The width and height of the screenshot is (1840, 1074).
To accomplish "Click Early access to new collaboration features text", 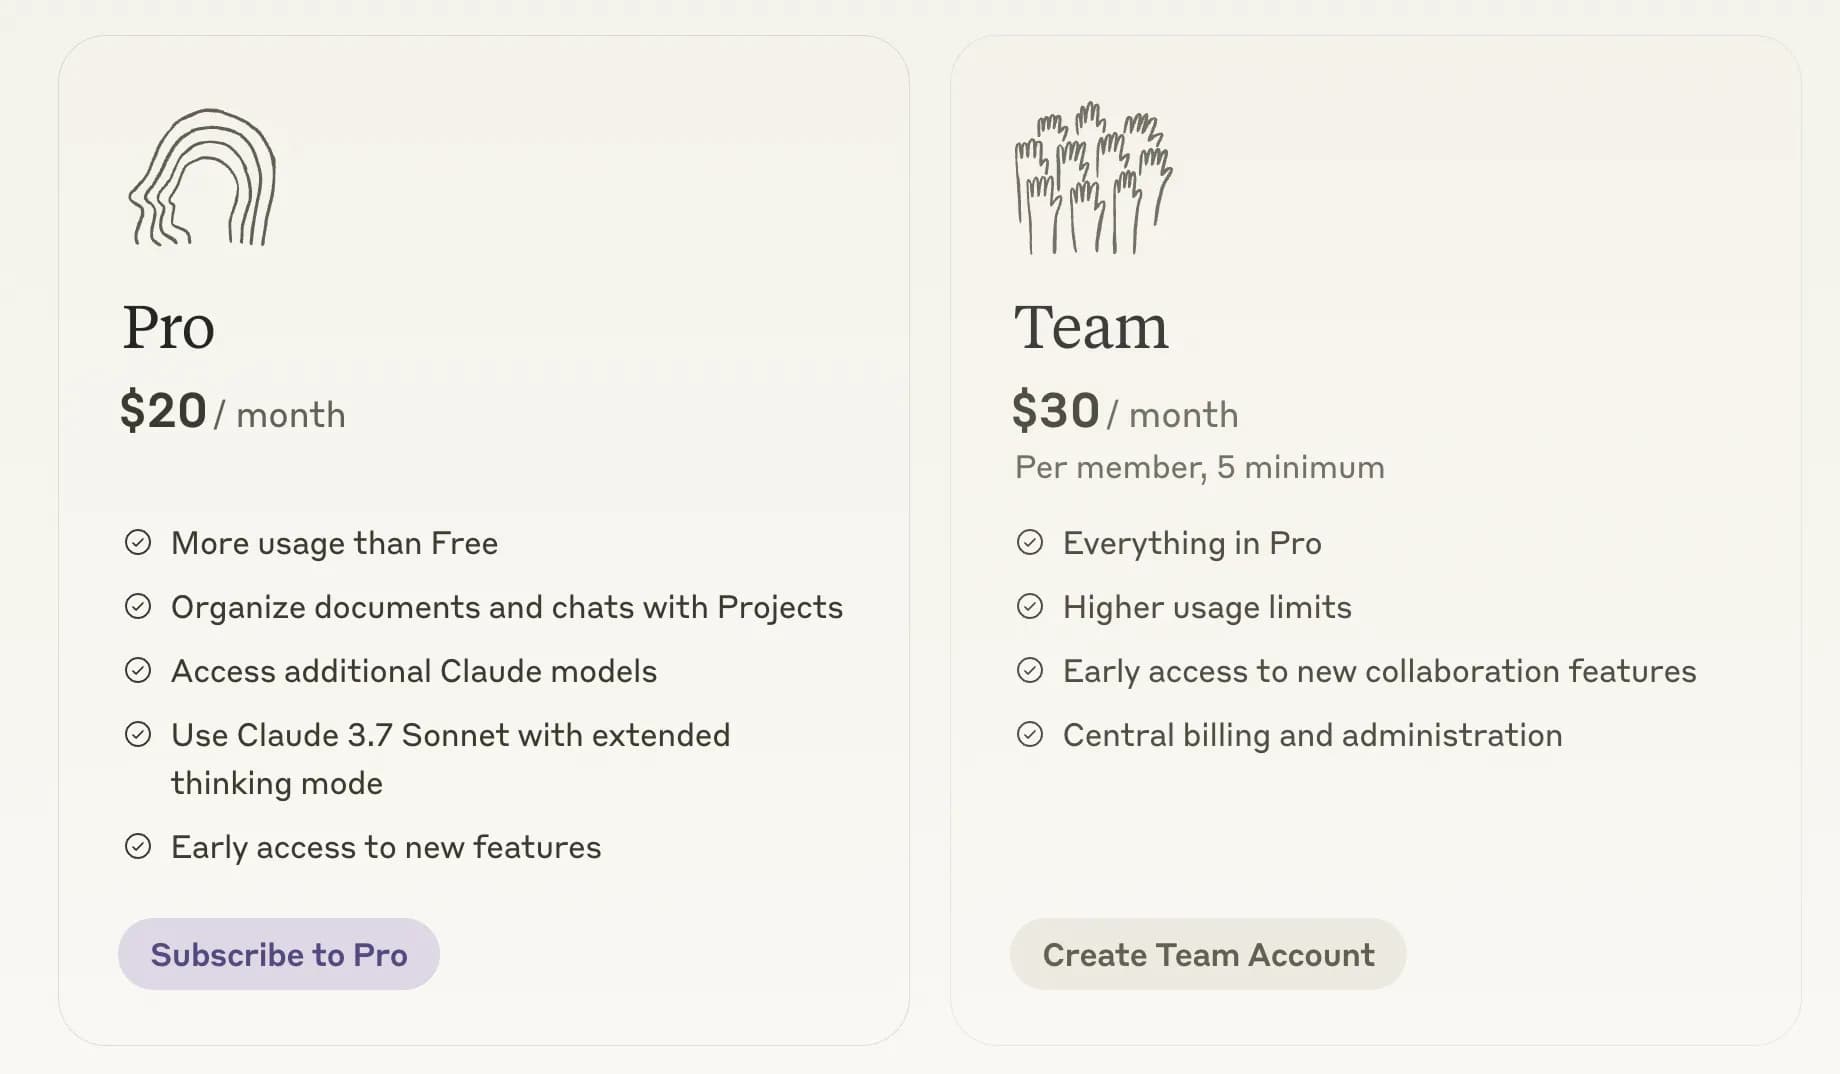I will (1379, 671).
